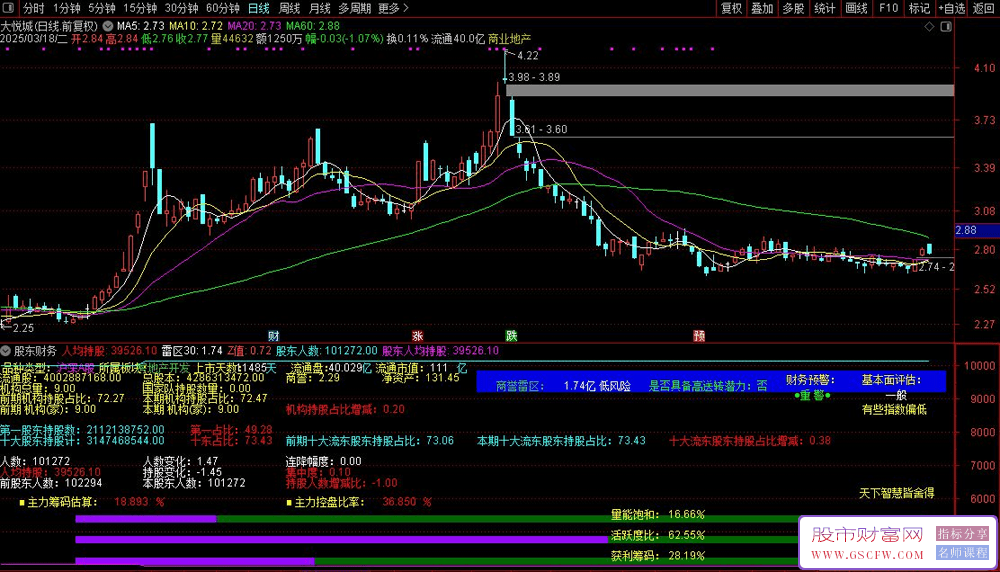Click the 财 event marker on the timeline
Image resolution: width=1000 pixels, height=572 pixels.
click(x=273, y=334)
